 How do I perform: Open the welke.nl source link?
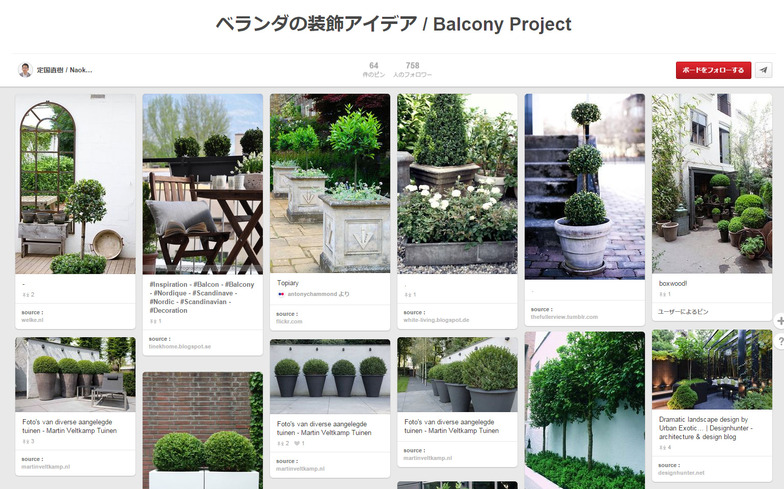click(32, 320)
